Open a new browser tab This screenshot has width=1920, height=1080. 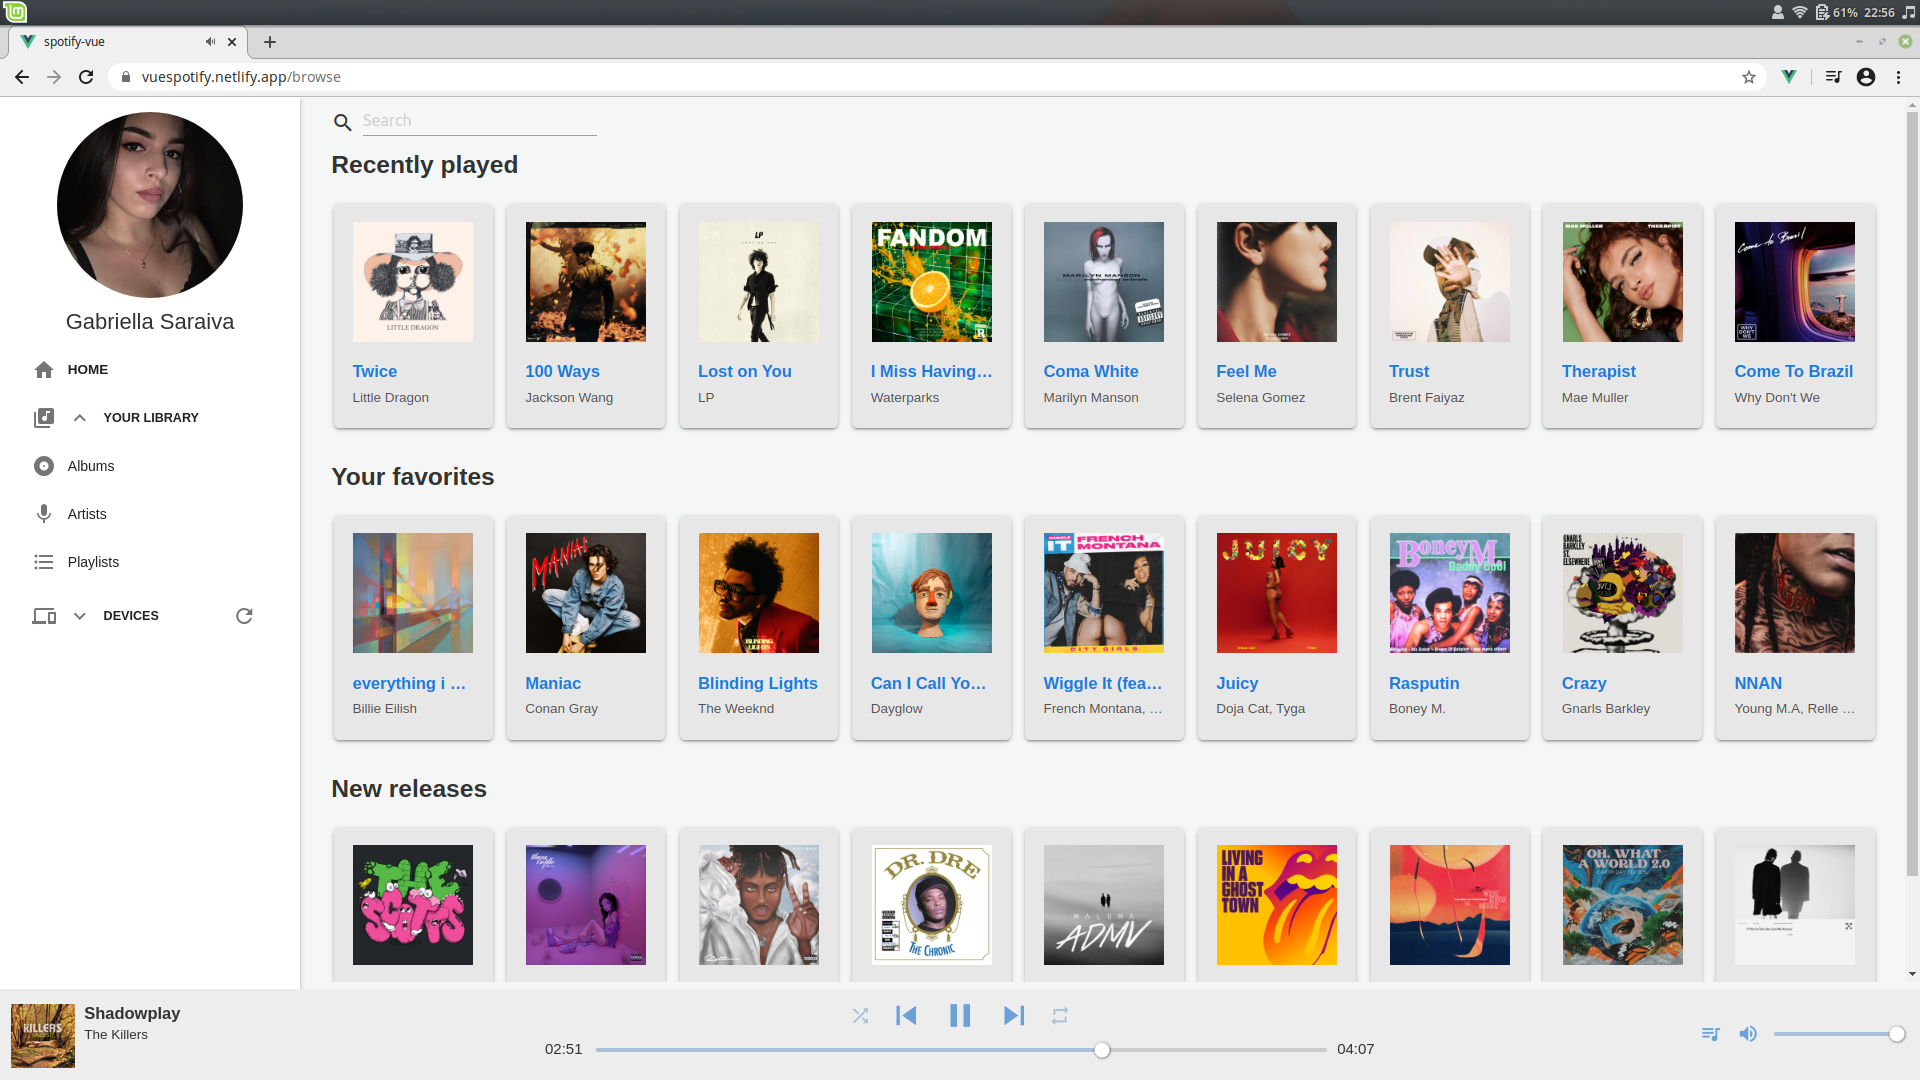pos(270,42)
